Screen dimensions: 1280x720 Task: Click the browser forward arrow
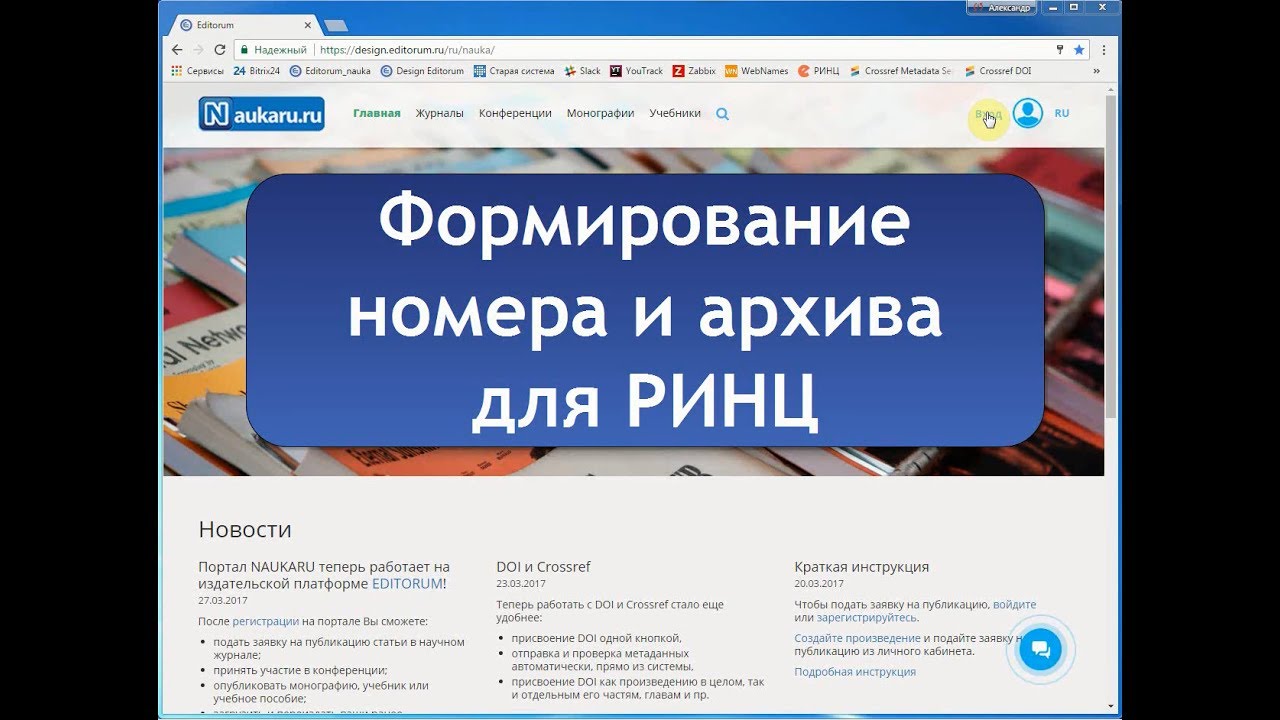click(198, 49)
